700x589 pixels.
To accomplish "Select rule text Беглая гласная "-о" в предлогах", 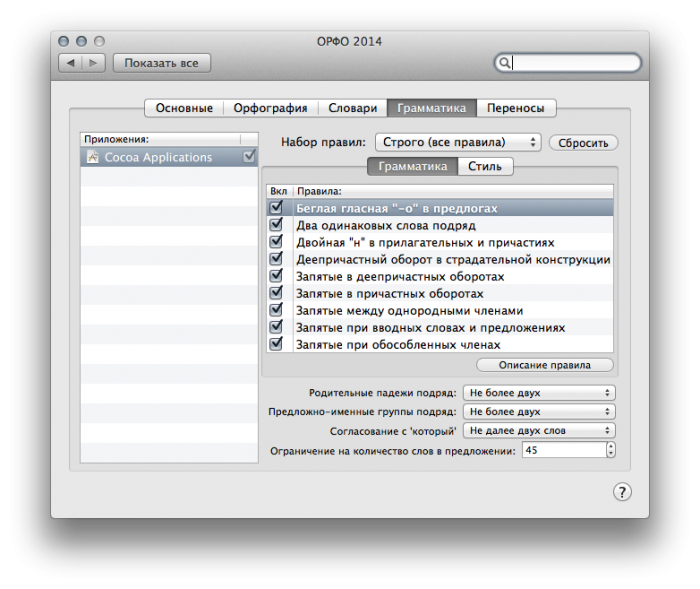I will (397, 209).
